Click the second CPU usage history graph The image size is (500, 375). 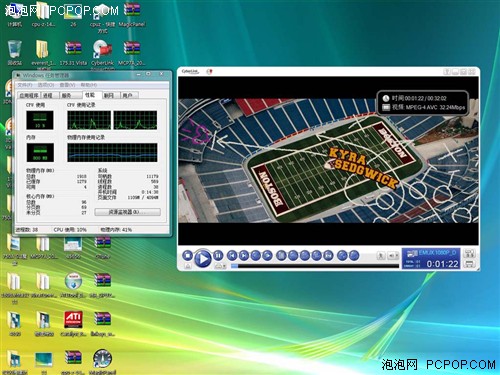pyautogui.click(x=135, y=120)
